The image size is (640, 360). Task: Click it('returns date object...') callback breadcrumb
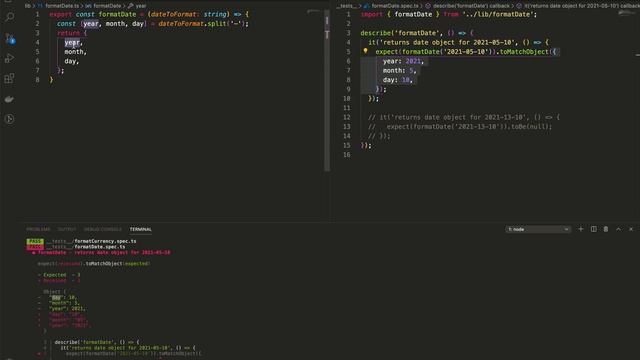click(582, 6)
